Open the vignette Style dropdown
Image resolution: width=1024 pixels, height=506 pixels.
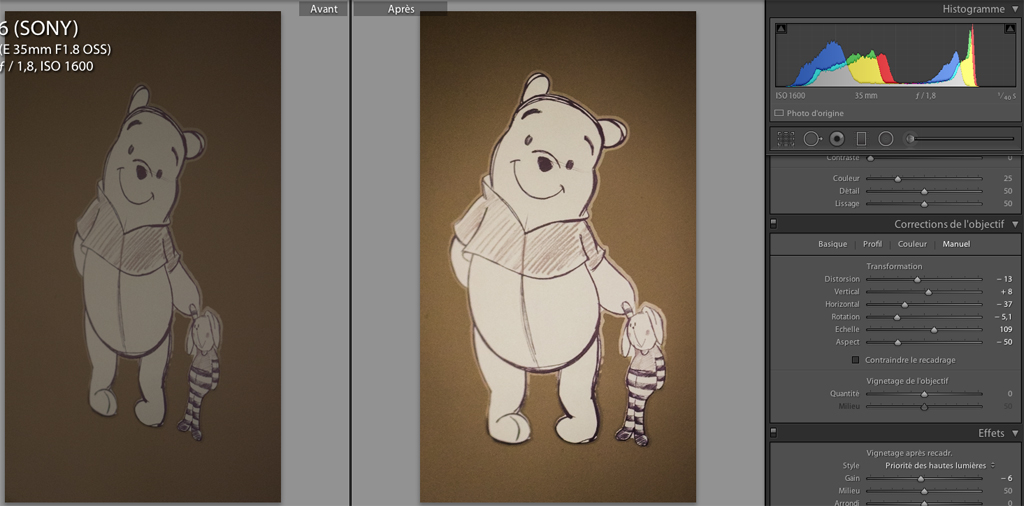[x=940, y=466]
